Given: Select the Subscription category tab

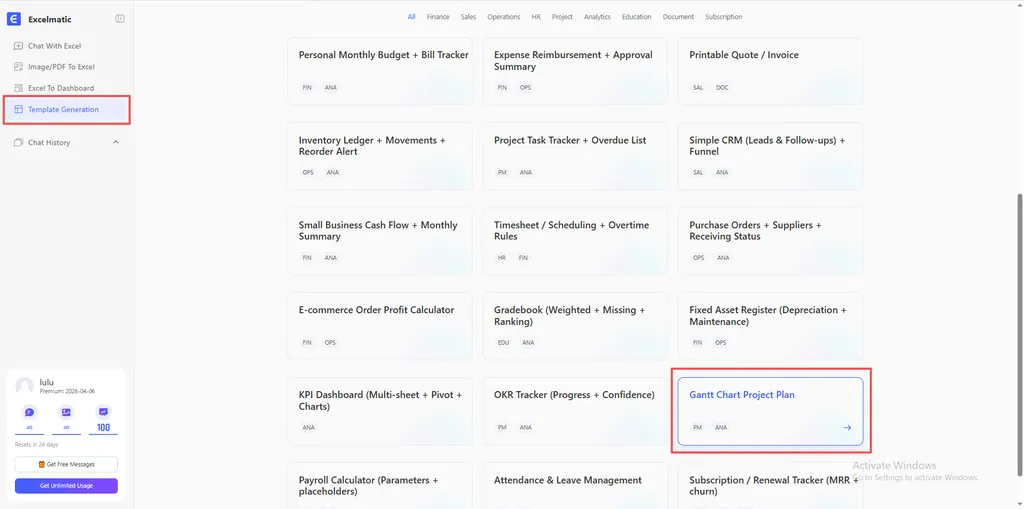Looking at the screenshot, I should 723,17.
